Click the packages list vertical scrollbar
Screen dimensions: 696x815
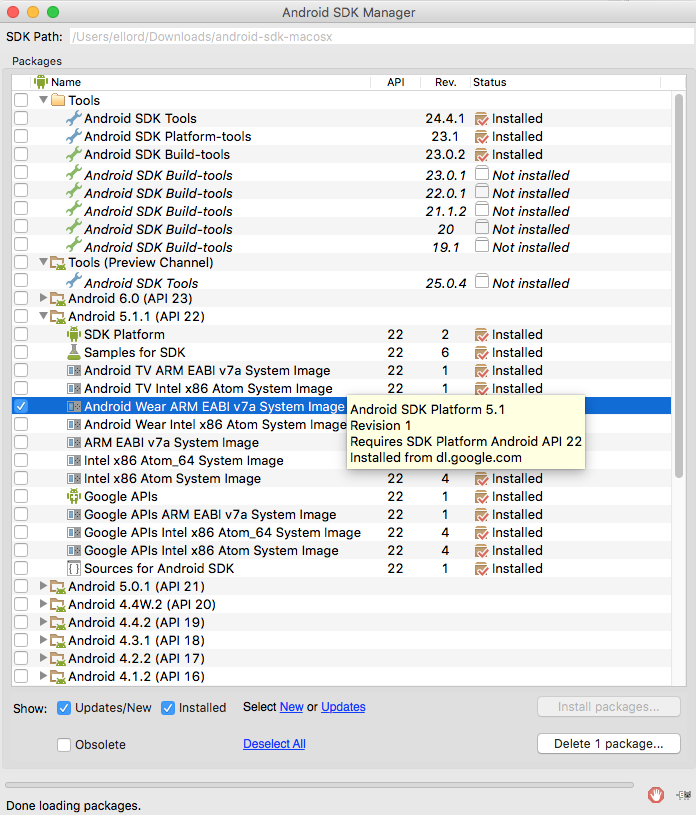point(679,286)
